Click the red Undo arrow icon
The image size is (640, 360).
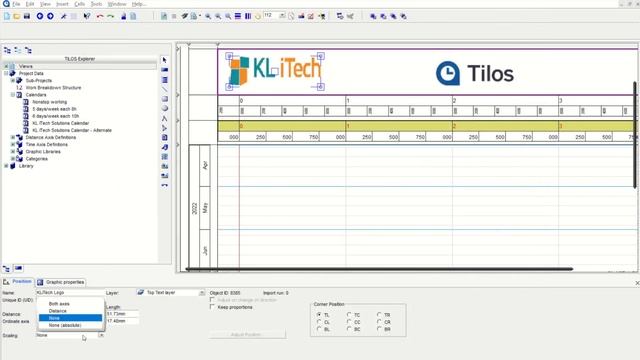point(100,16)
